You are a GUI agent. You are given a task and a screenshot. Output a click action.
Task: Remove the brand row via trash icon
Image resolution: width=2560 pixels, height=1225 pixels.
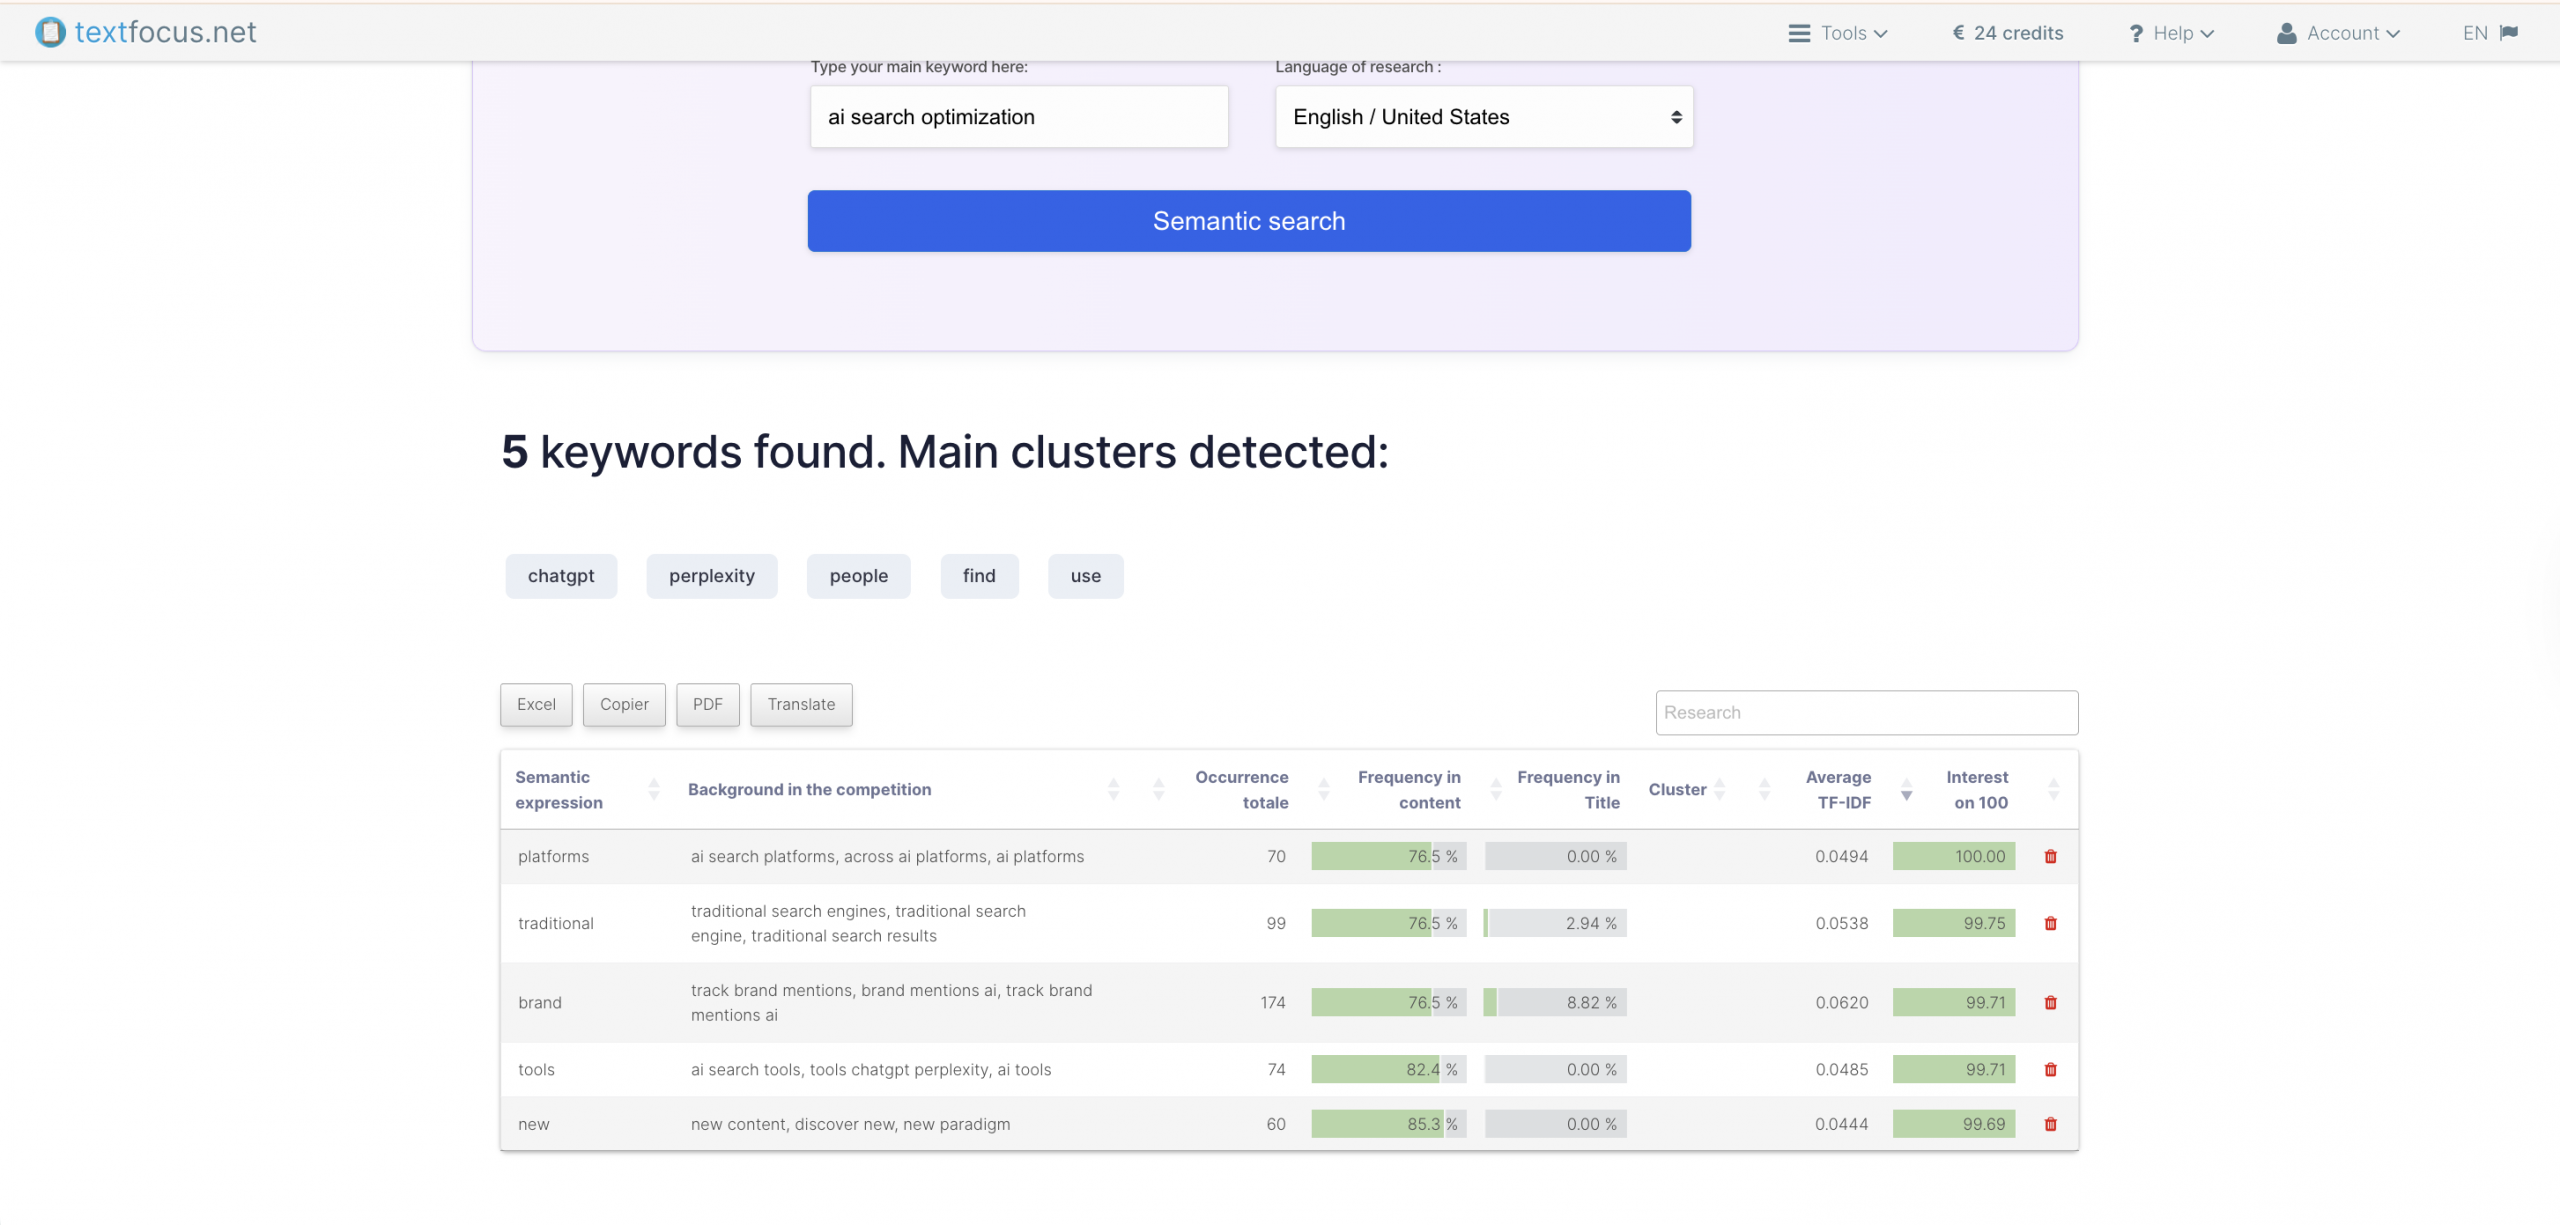[x=2050, y=1003]
